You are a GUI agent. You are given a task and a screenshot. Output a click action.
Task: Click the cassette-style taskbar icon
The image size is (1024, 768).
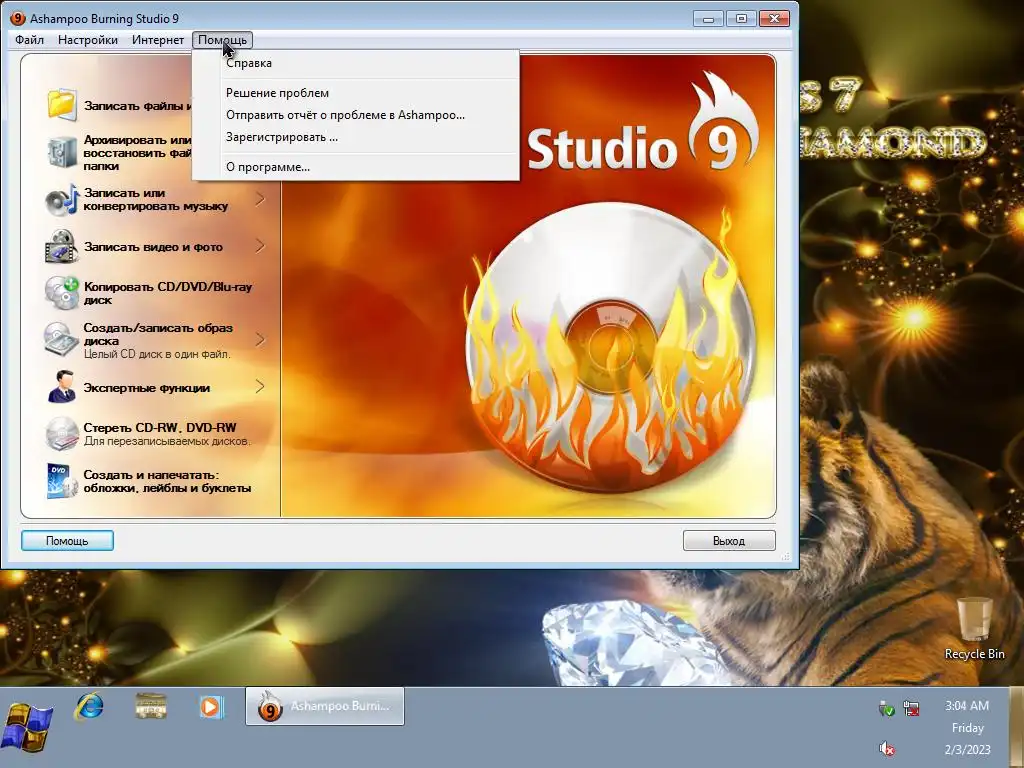[150, 707]
